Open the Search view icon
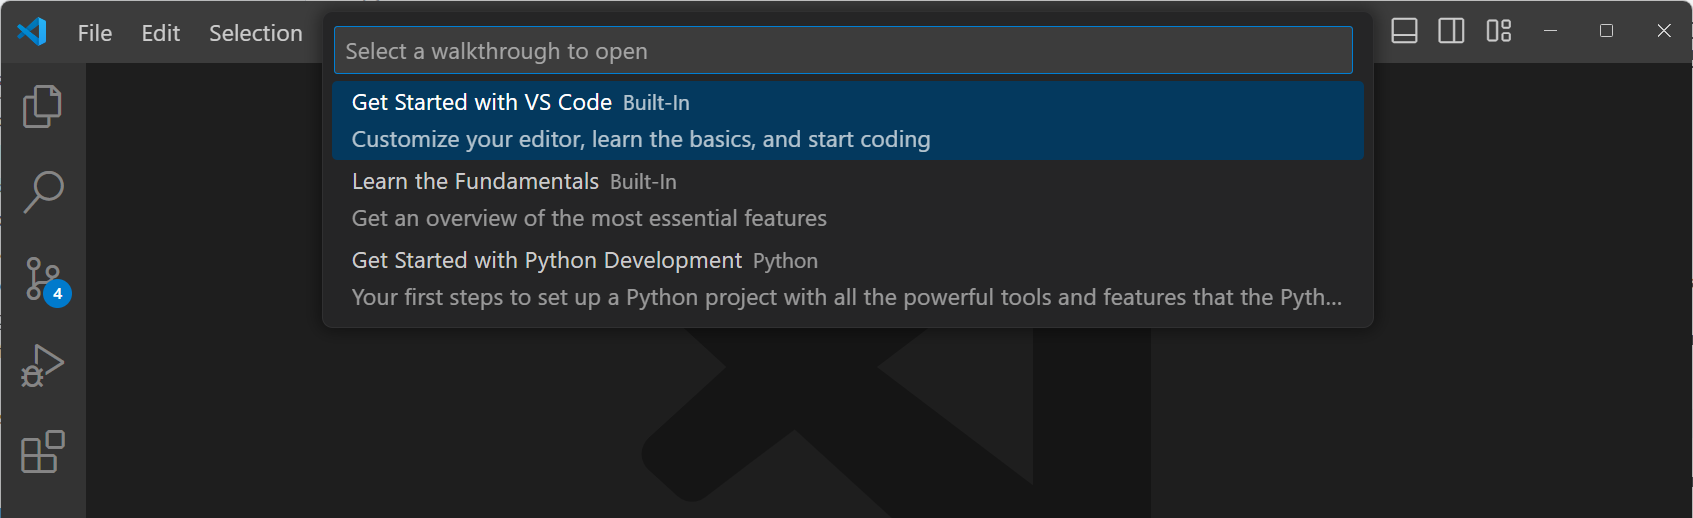The image size is (1693, 518). (42, 192)
